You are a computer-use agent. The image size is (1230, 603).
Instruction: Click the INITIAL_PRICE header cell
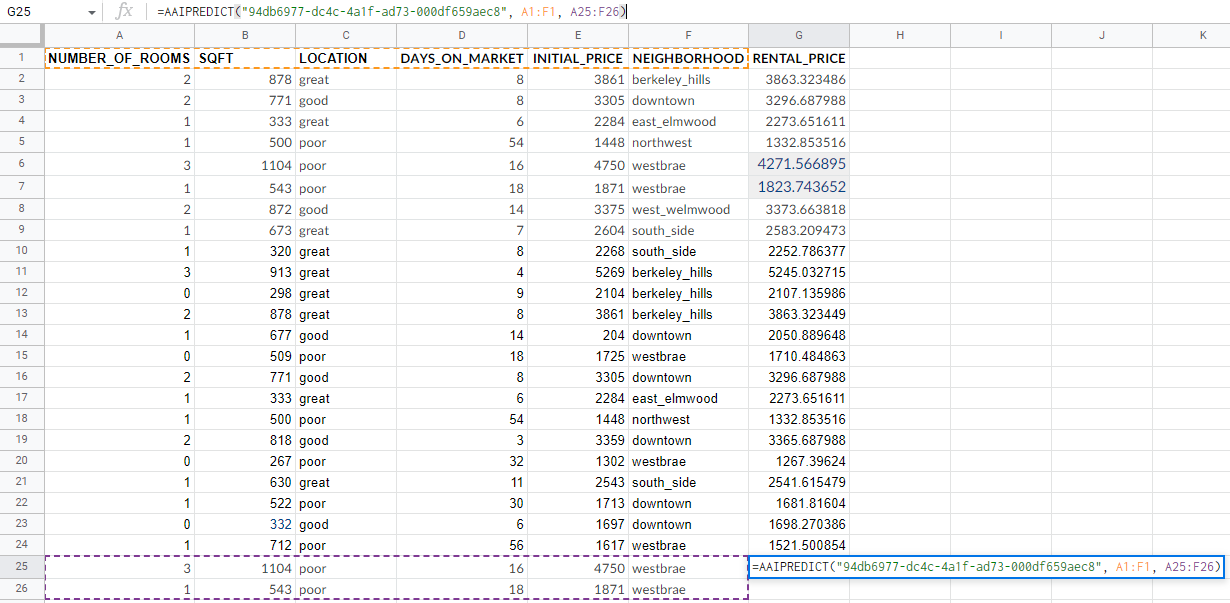point(578,58)
